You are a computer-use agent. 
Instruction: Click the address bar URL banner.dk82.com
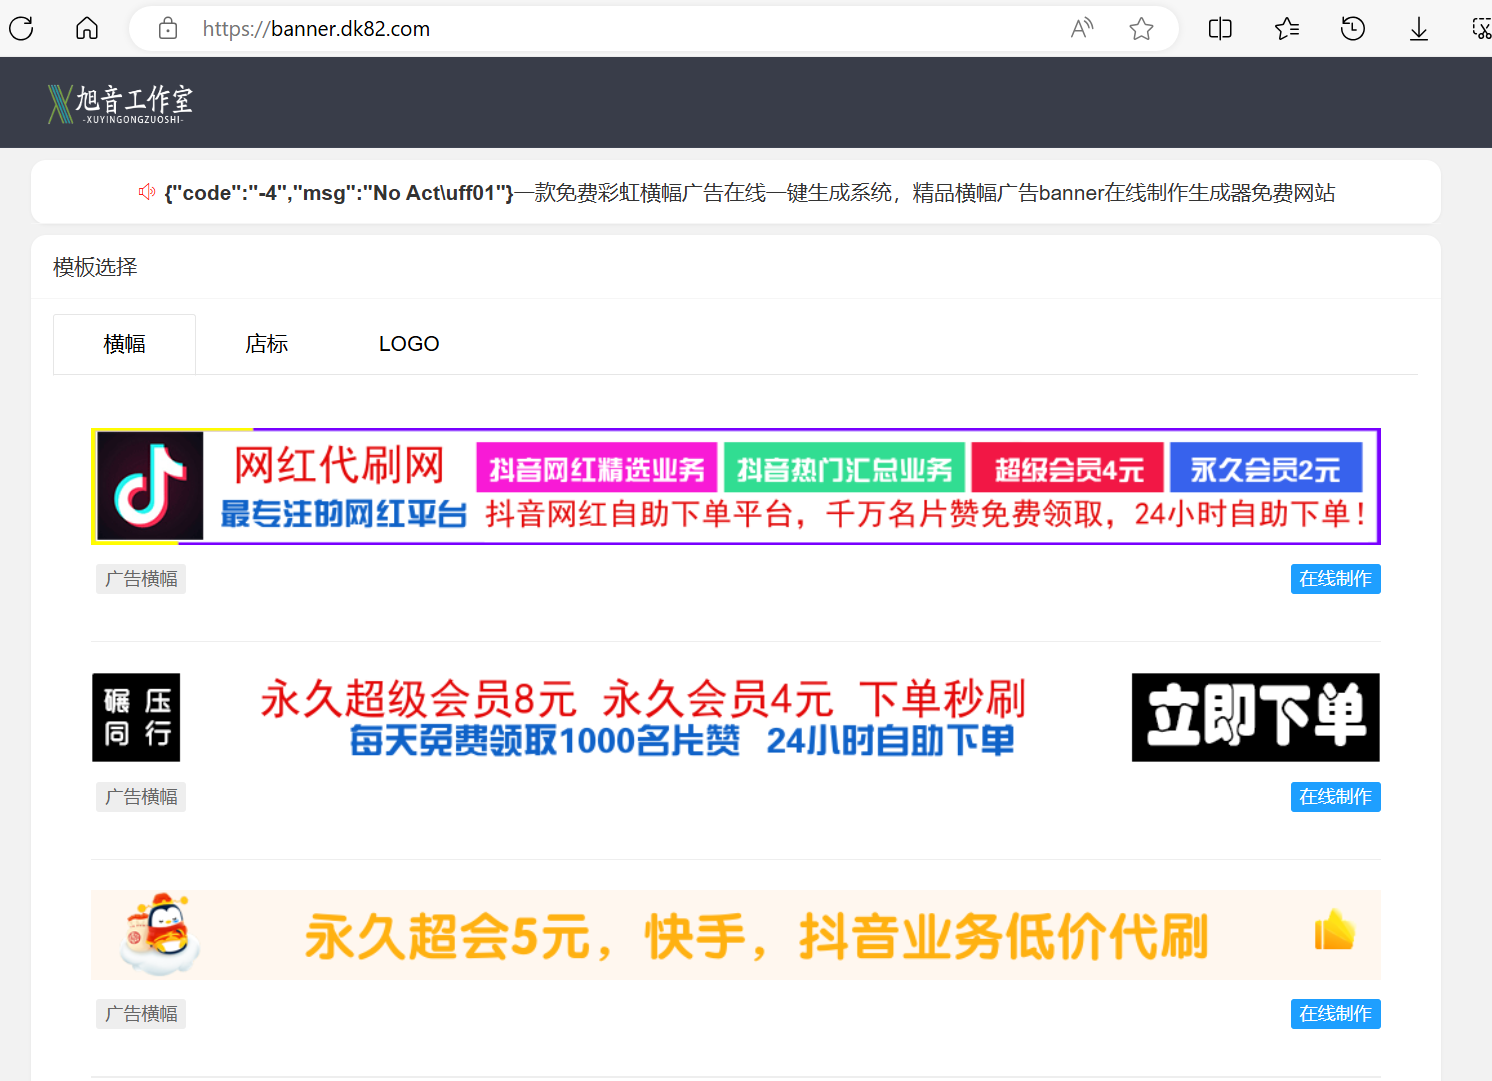click(x=316, y=29)
